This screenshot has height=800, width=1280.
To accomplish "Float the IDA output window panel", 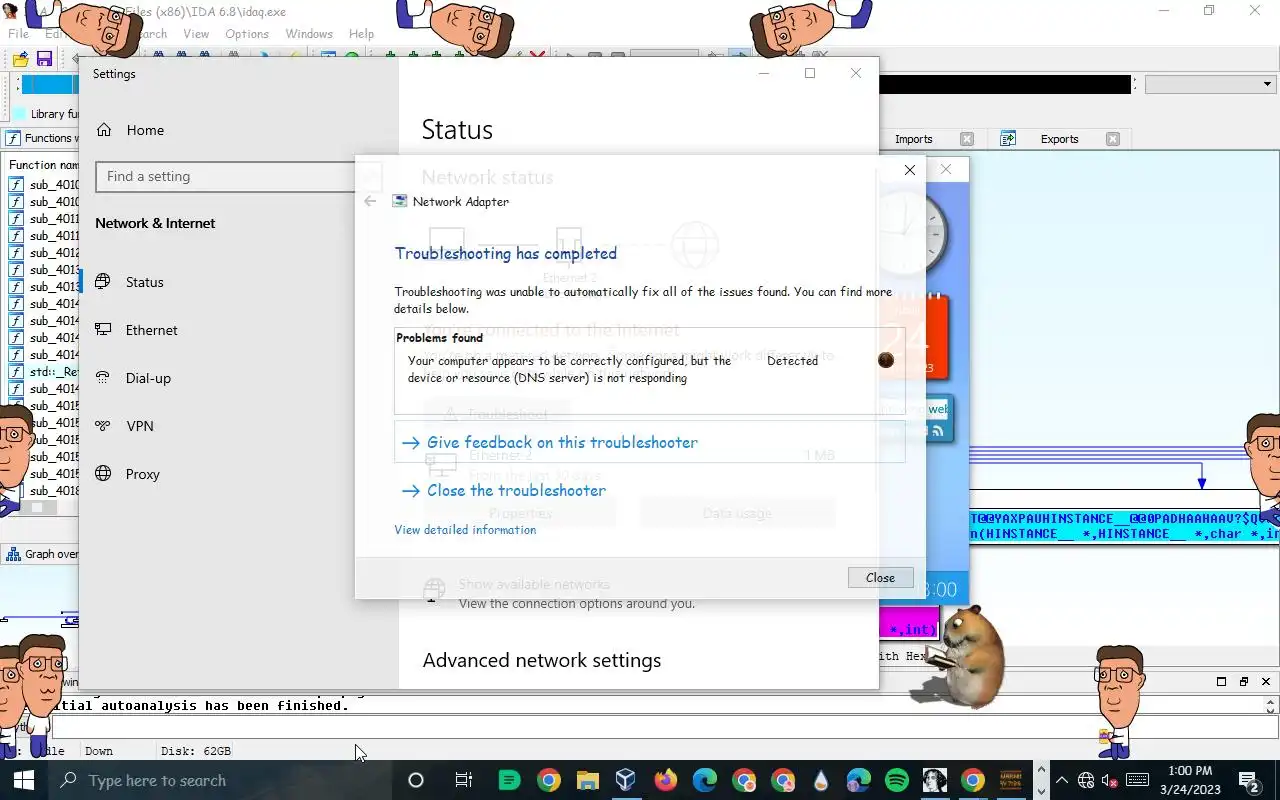I will point(1243,681).
